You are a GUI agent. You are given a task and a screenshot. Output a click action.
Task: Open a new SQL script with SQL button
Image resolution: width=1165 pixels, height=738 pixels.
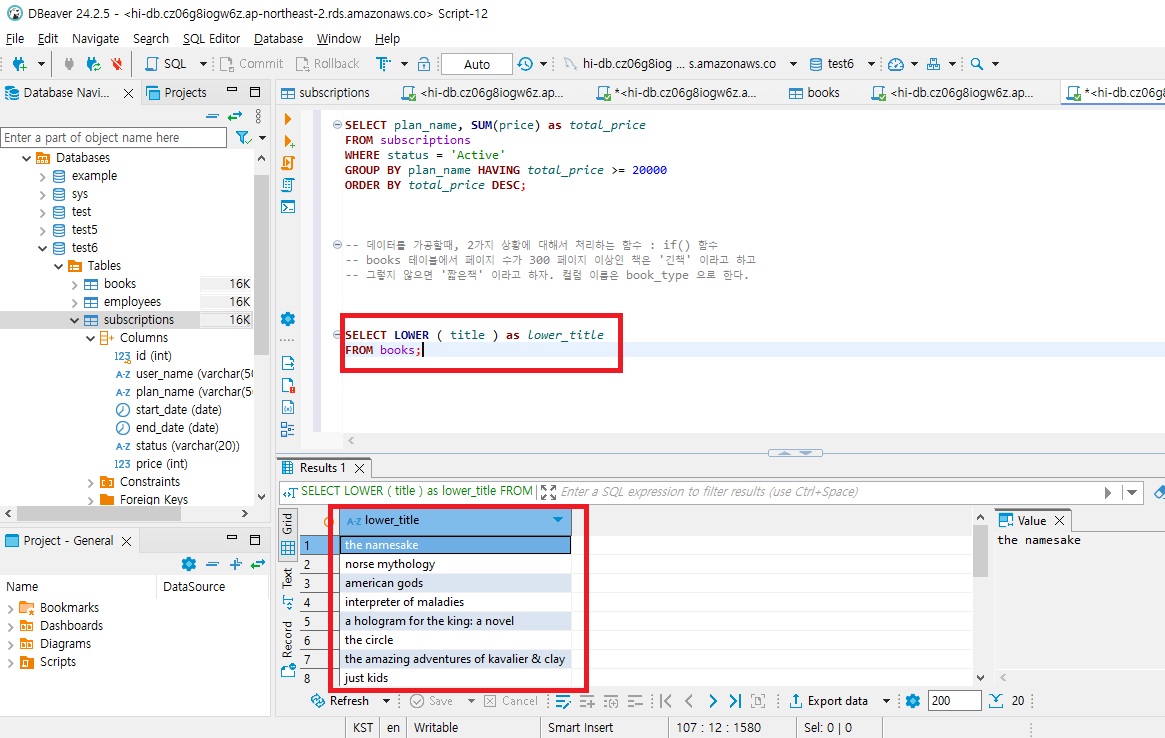tap(166, 64)
